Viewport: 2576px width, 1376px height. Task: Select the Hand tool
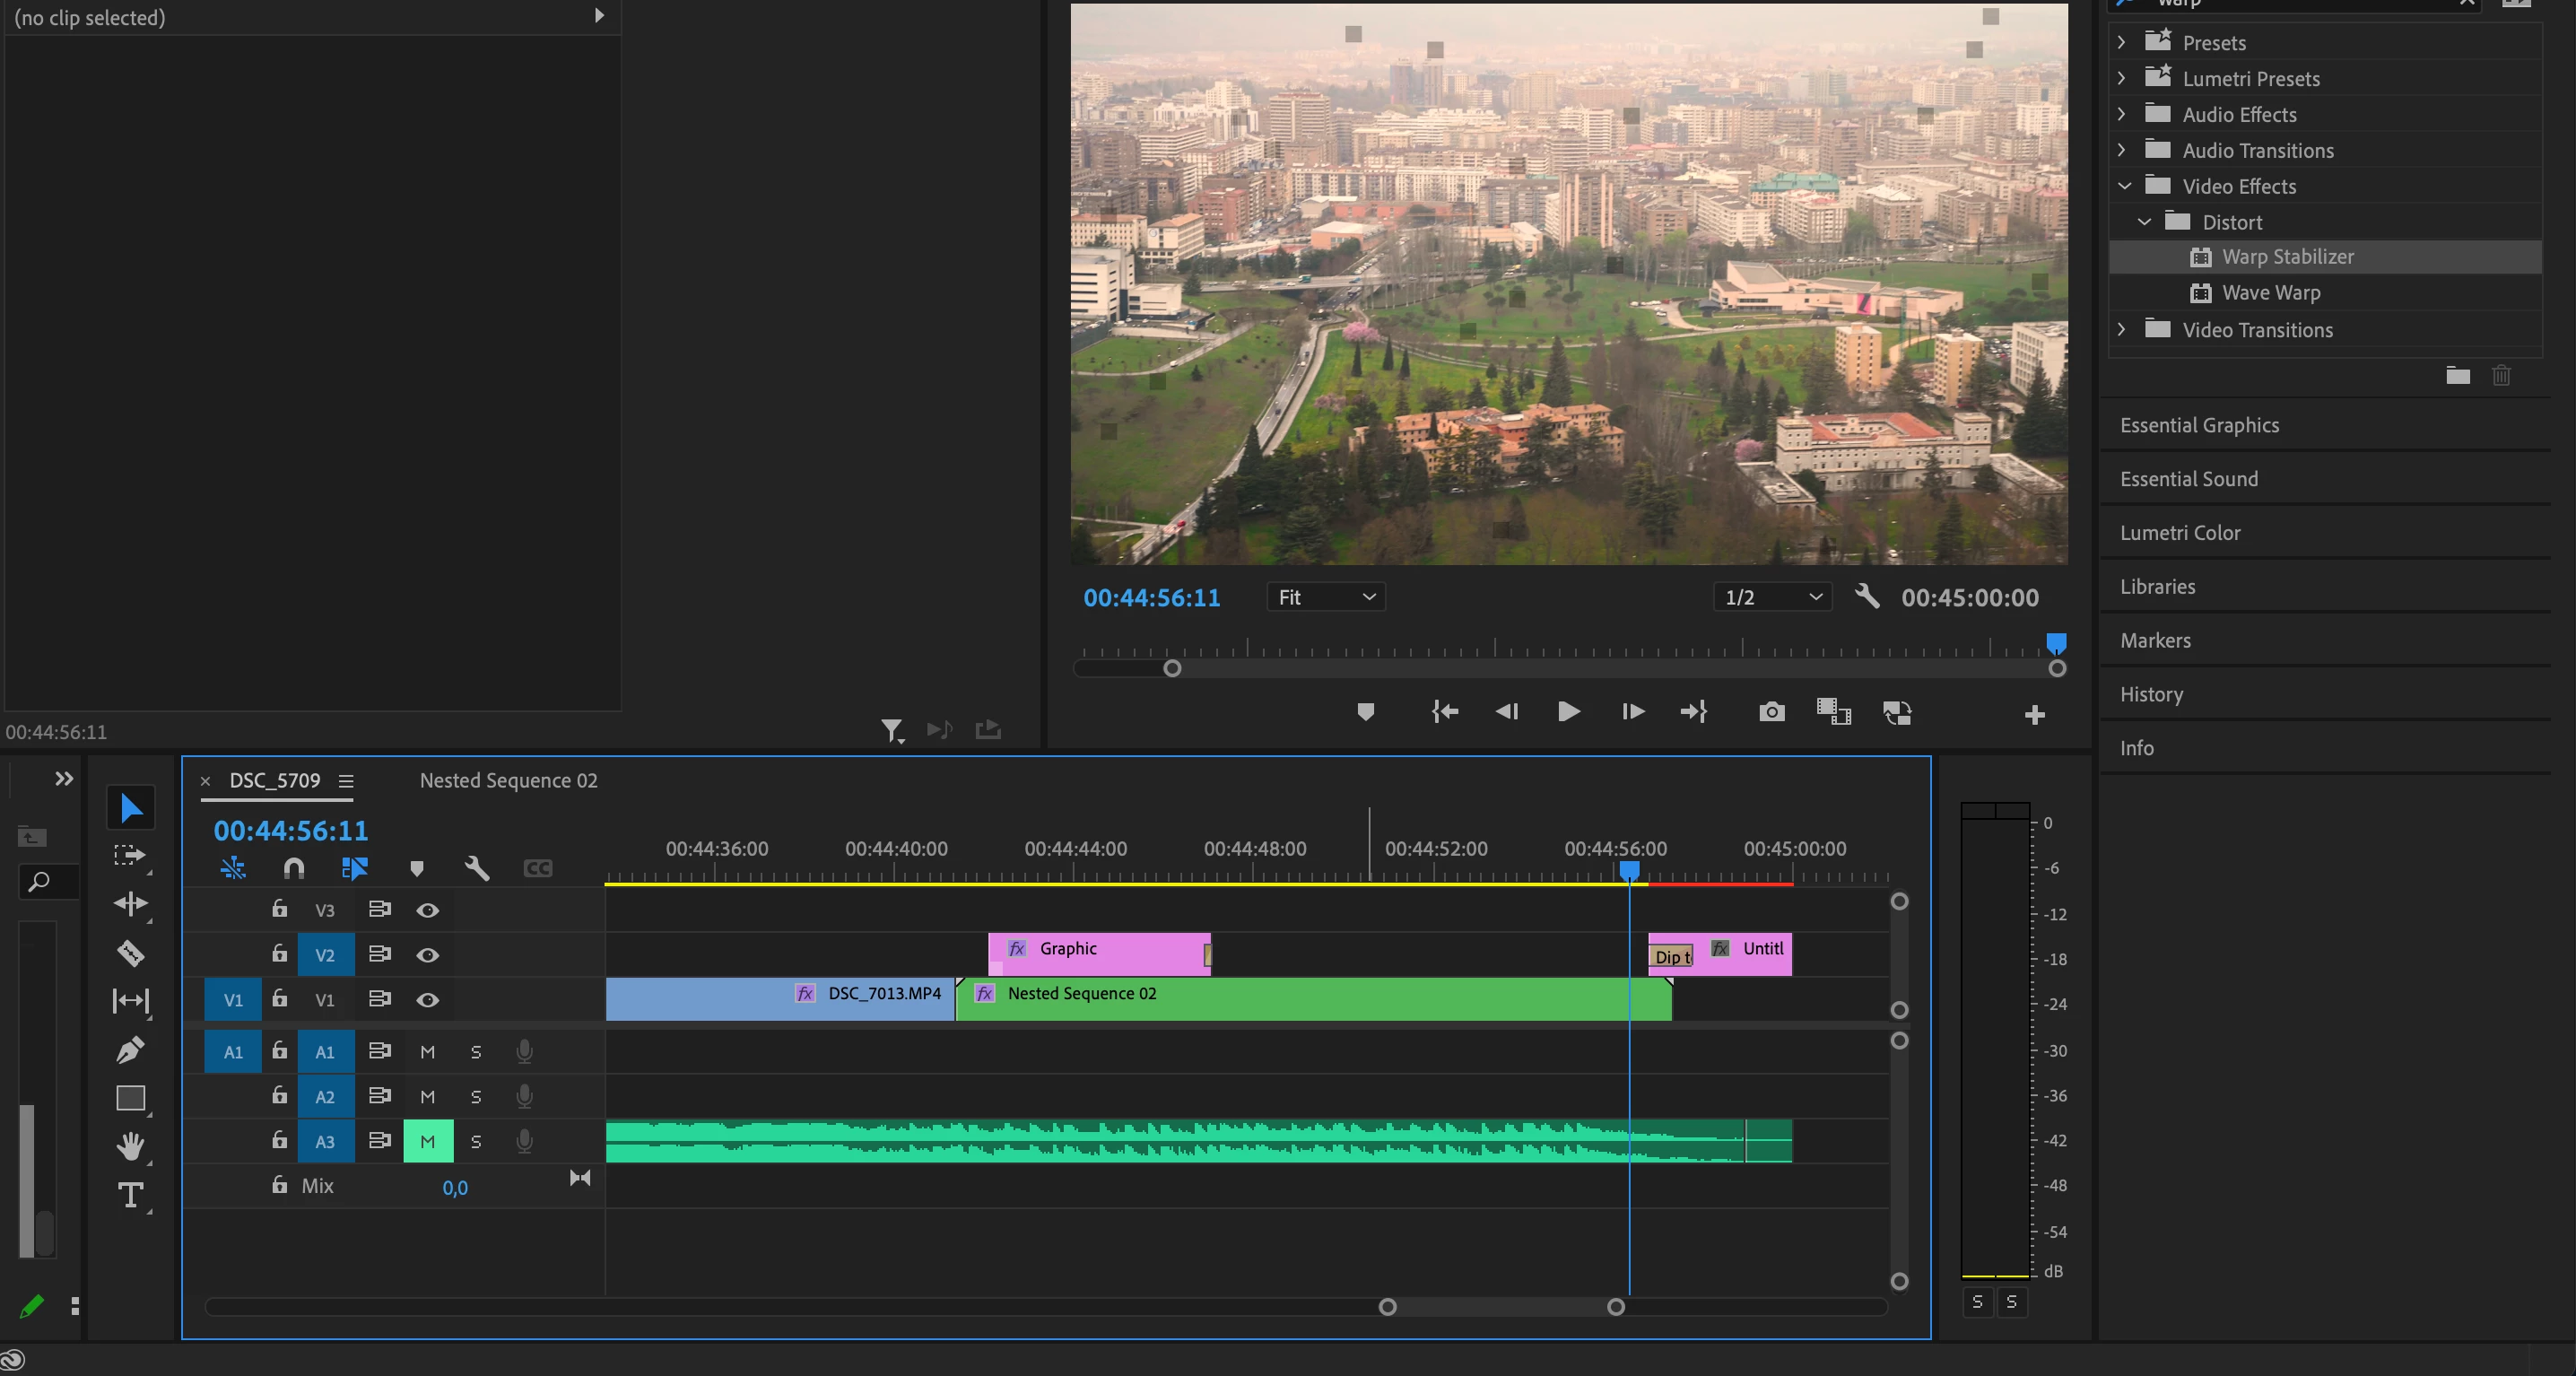point(130,1145)
